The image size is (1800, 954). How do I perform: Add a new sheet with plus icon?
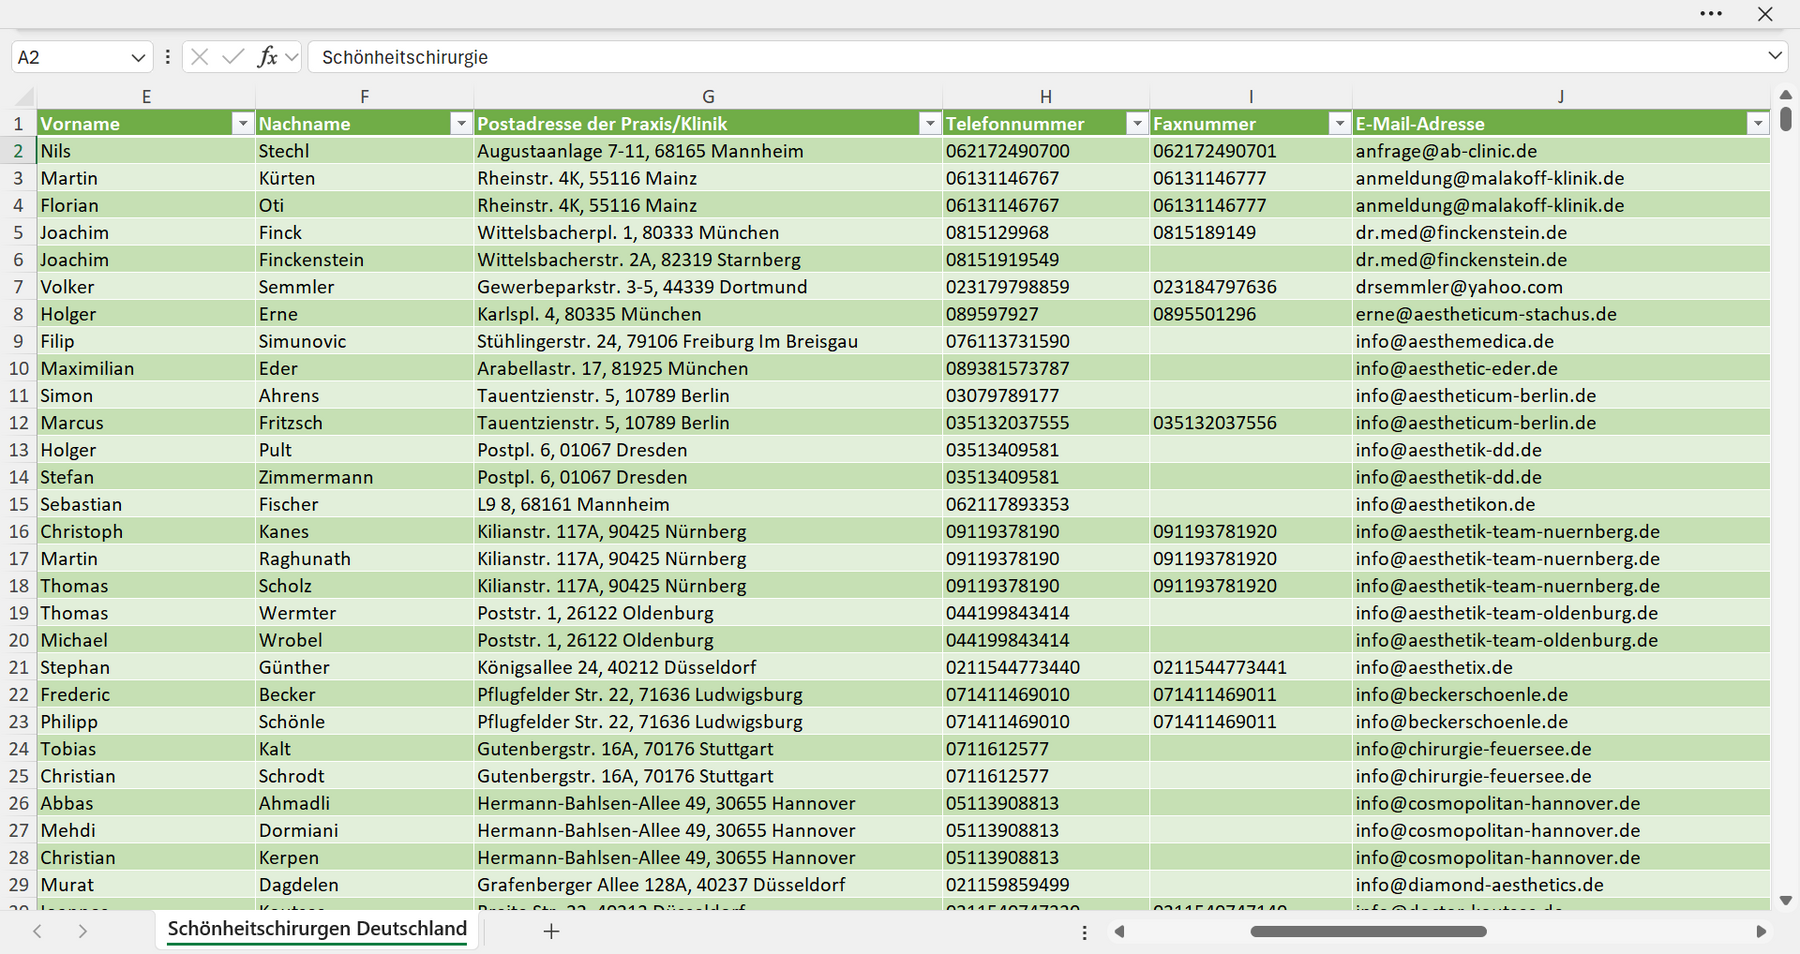(x=551, y=931)
